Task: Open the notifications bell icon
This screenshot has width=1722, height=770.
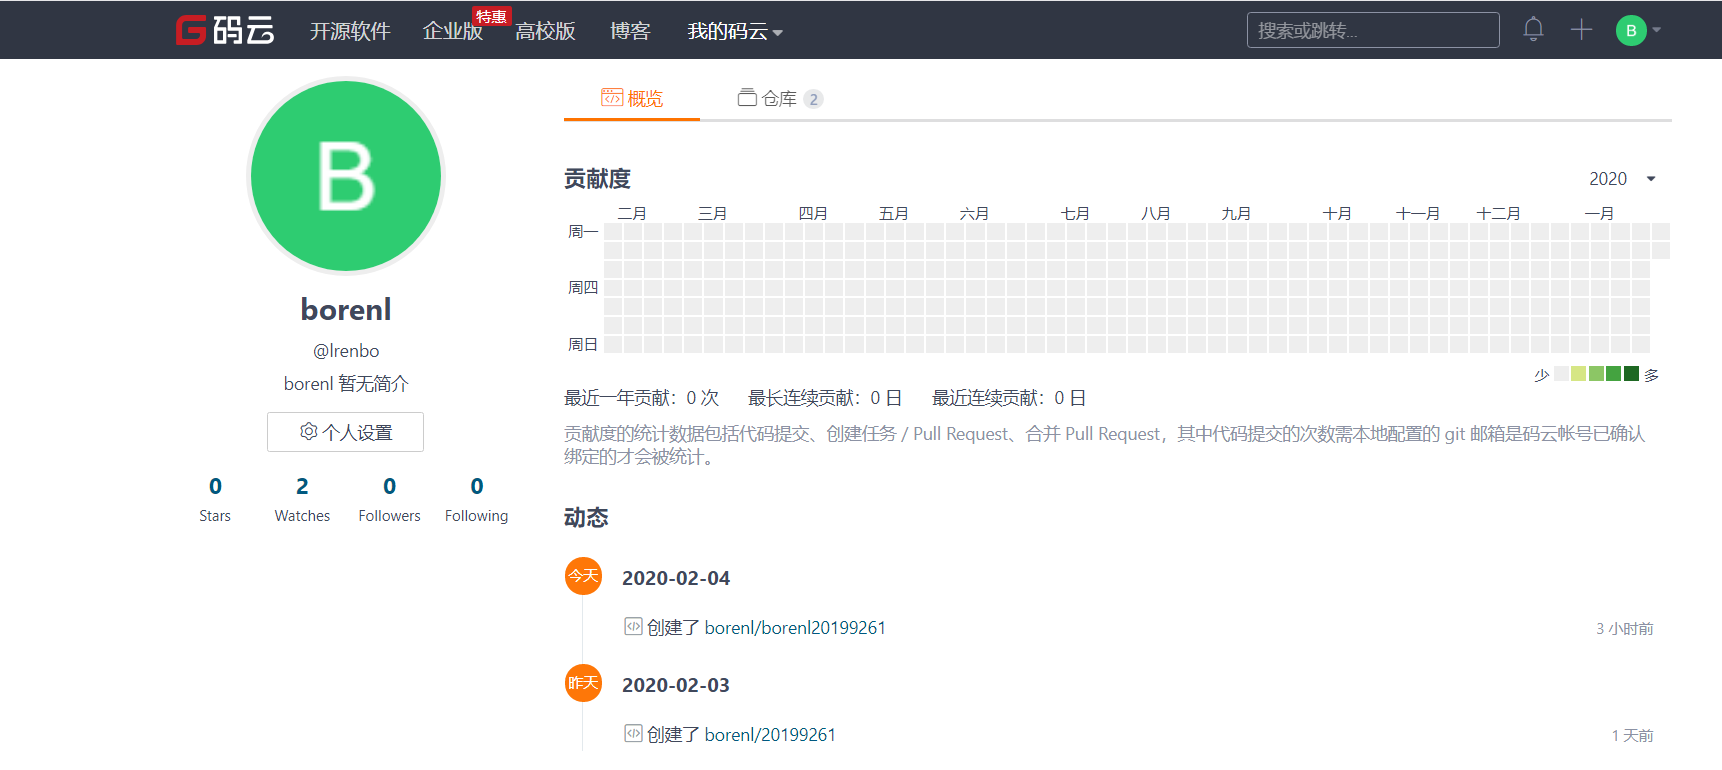Action: [1533, 30]
